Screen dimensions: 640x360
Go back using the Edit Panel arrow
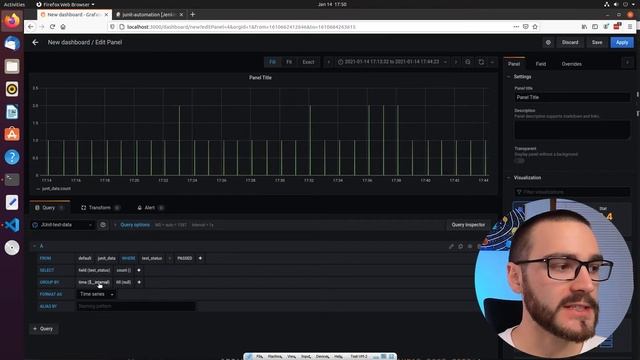pos(35,42)
